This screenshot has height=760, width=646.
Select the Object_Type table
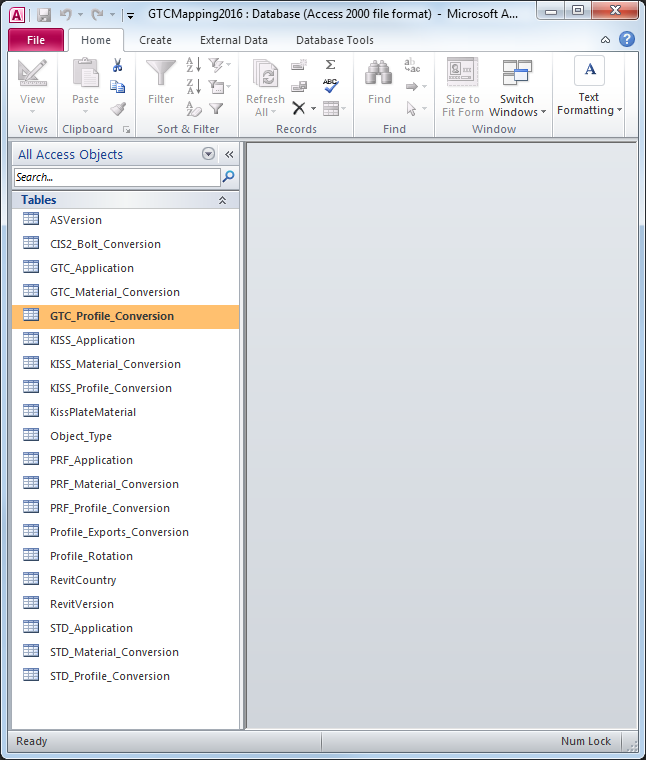click(126, 436)
